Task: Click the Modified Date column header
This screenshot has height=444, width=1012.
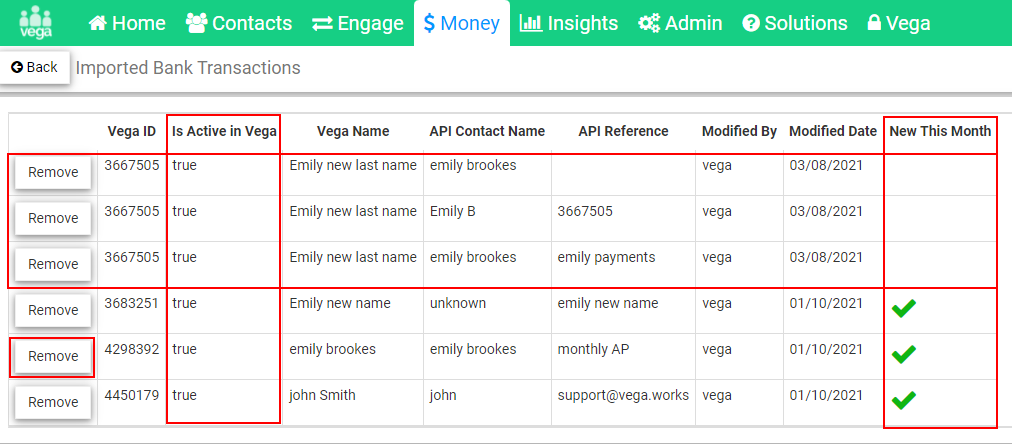Action: [833, 131]
